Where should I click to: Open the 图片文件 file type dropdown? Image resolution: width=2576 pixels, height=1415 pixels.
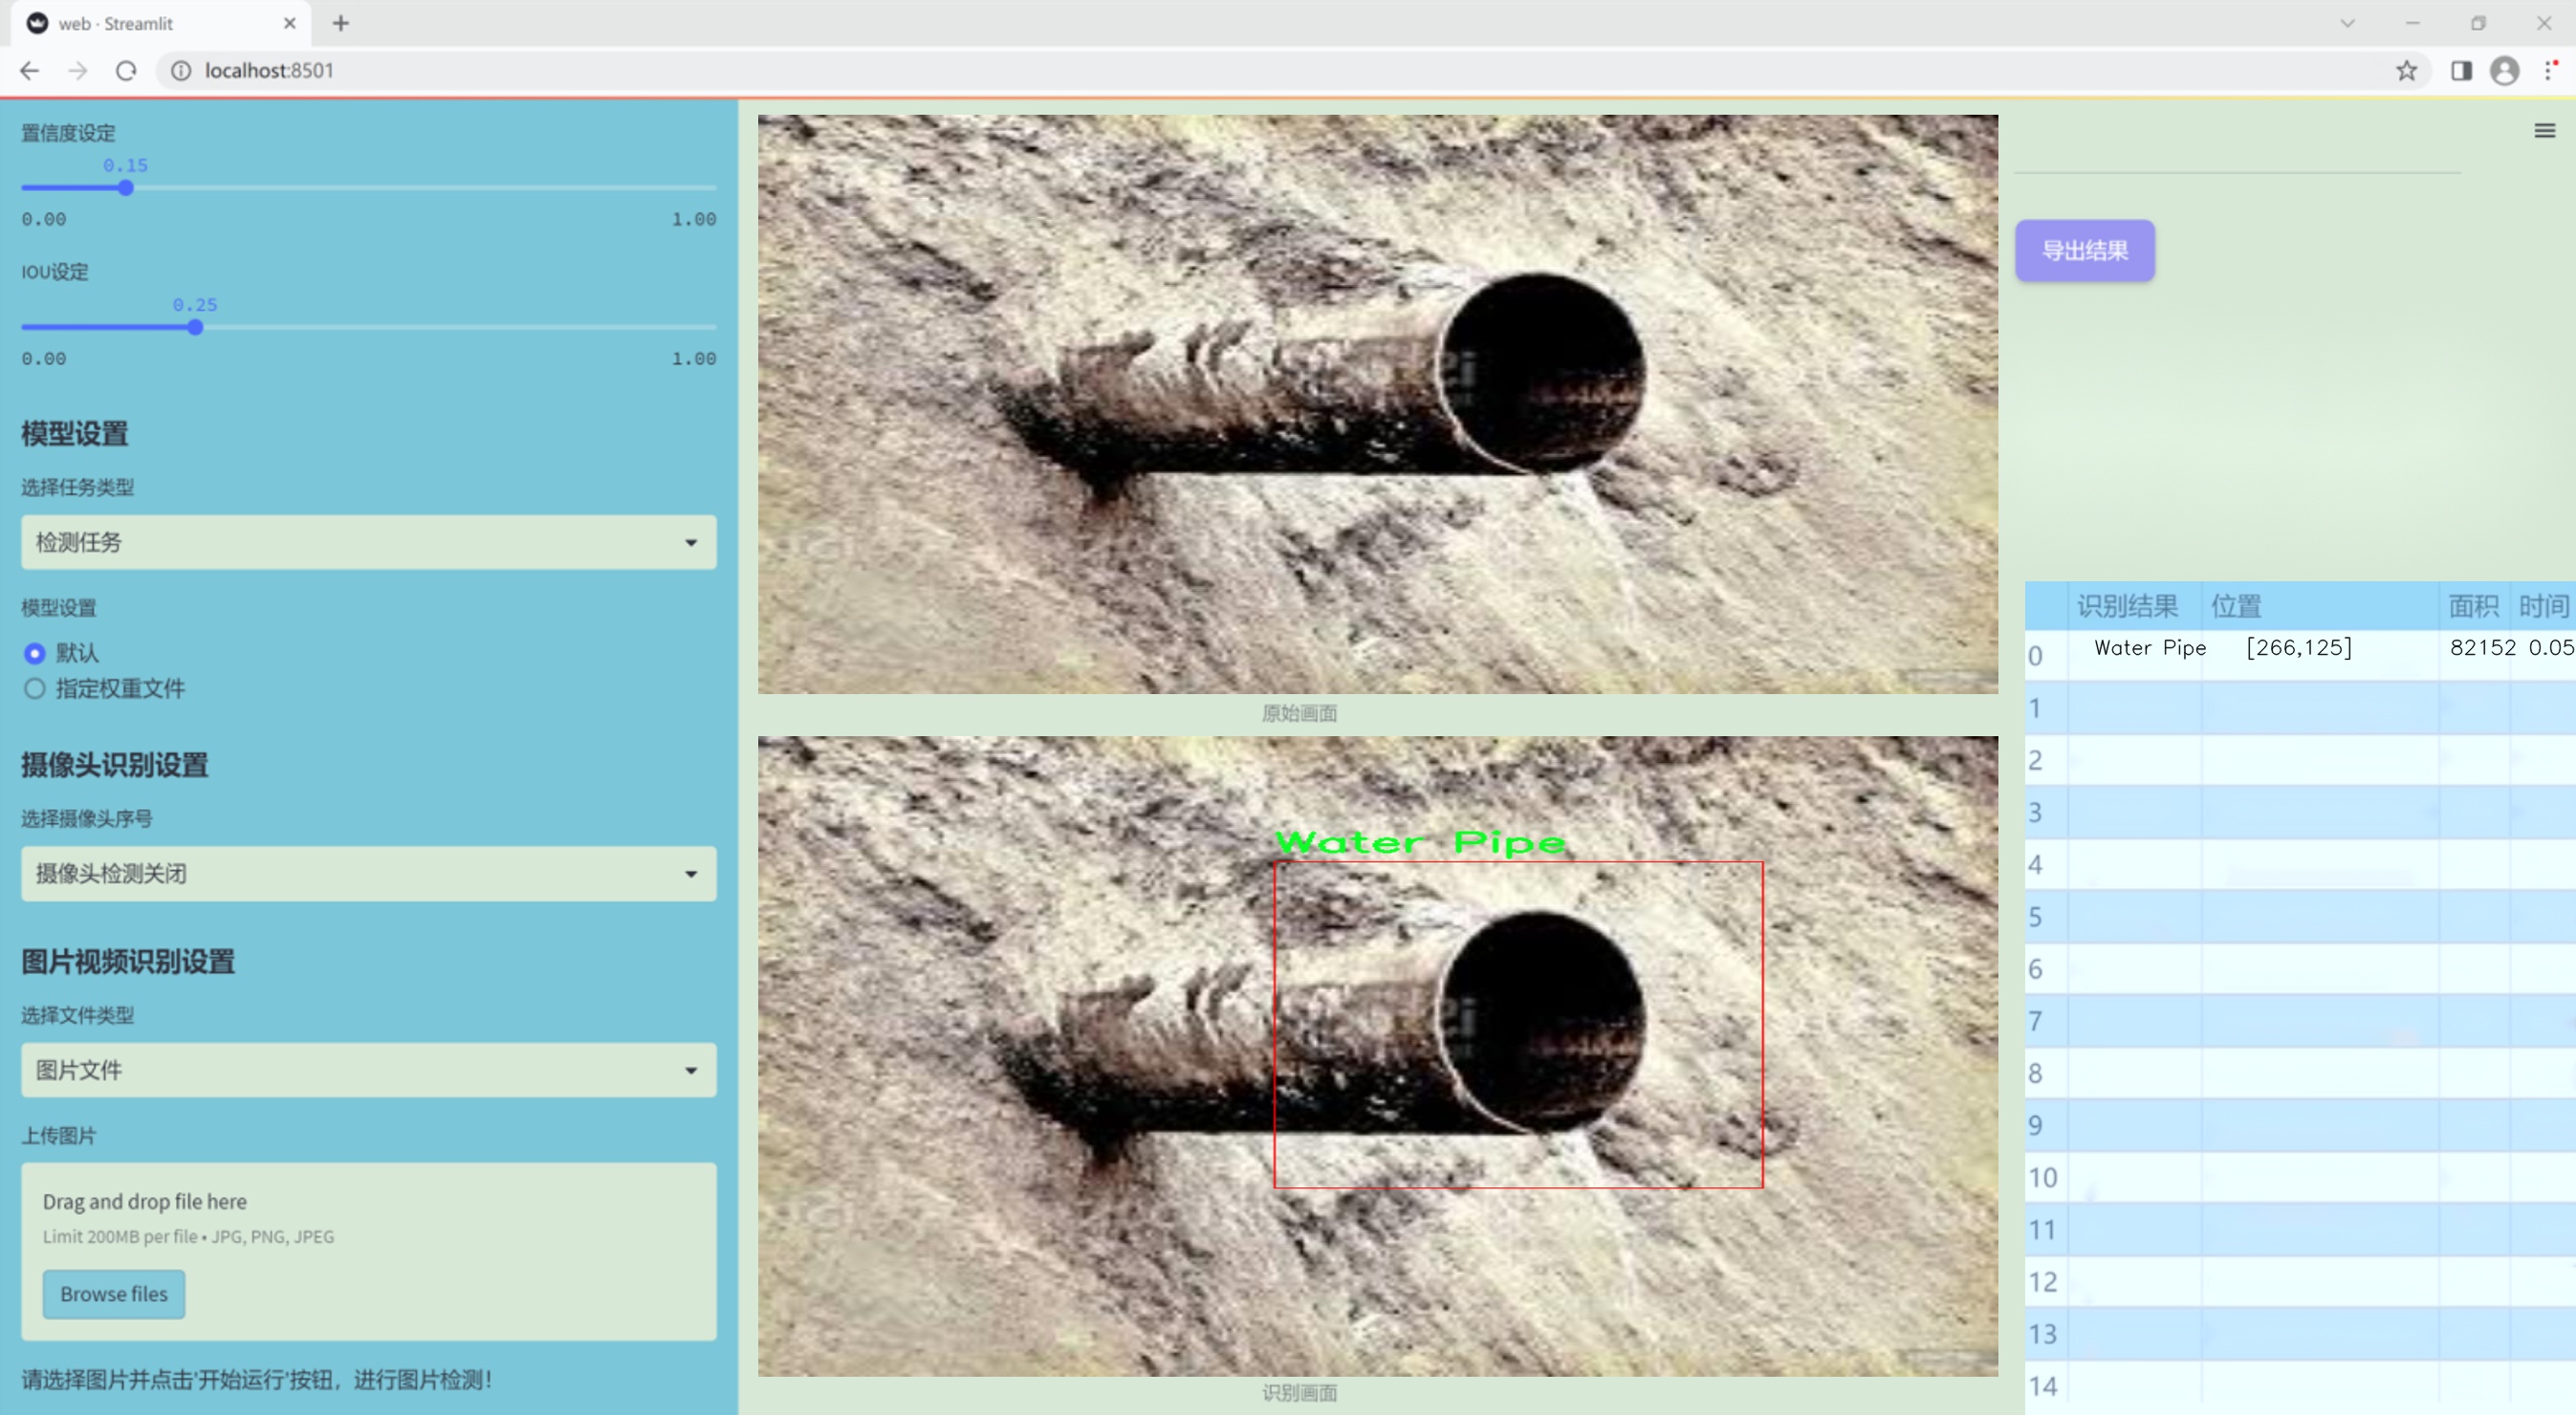point(368,1070)
